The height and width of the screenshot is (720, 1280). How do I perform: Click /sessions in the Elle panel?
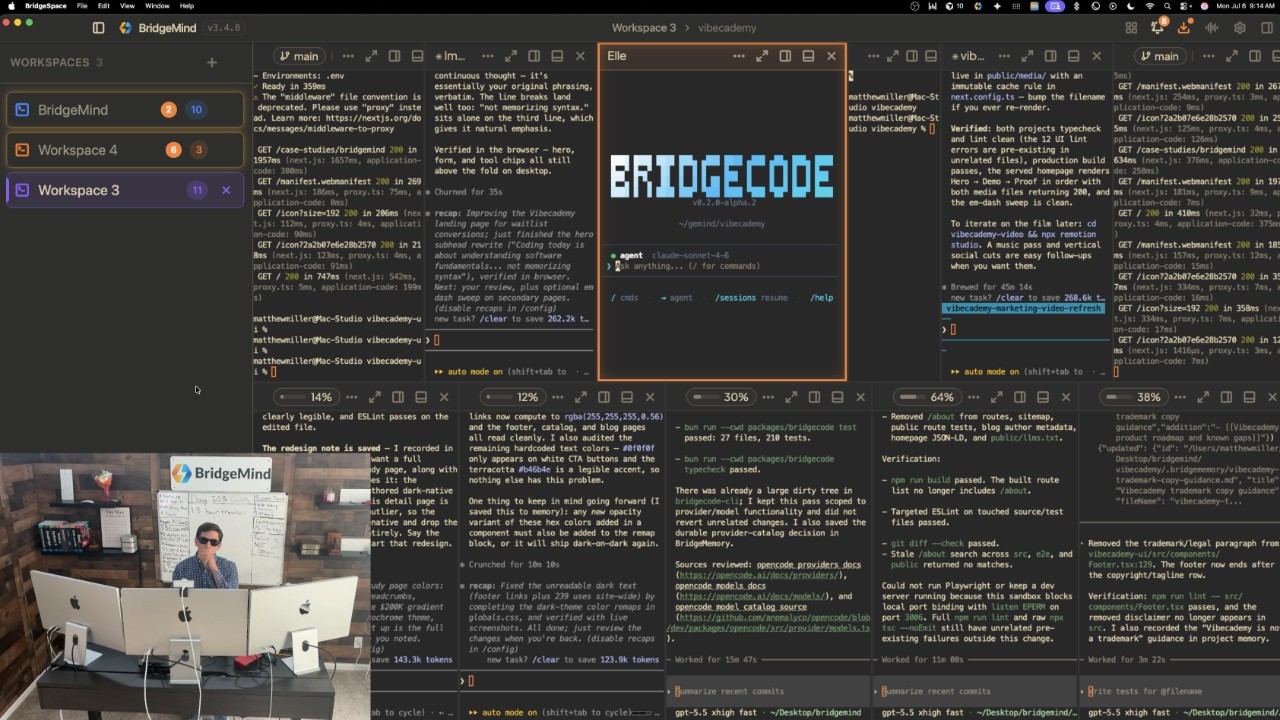[736, 298]
